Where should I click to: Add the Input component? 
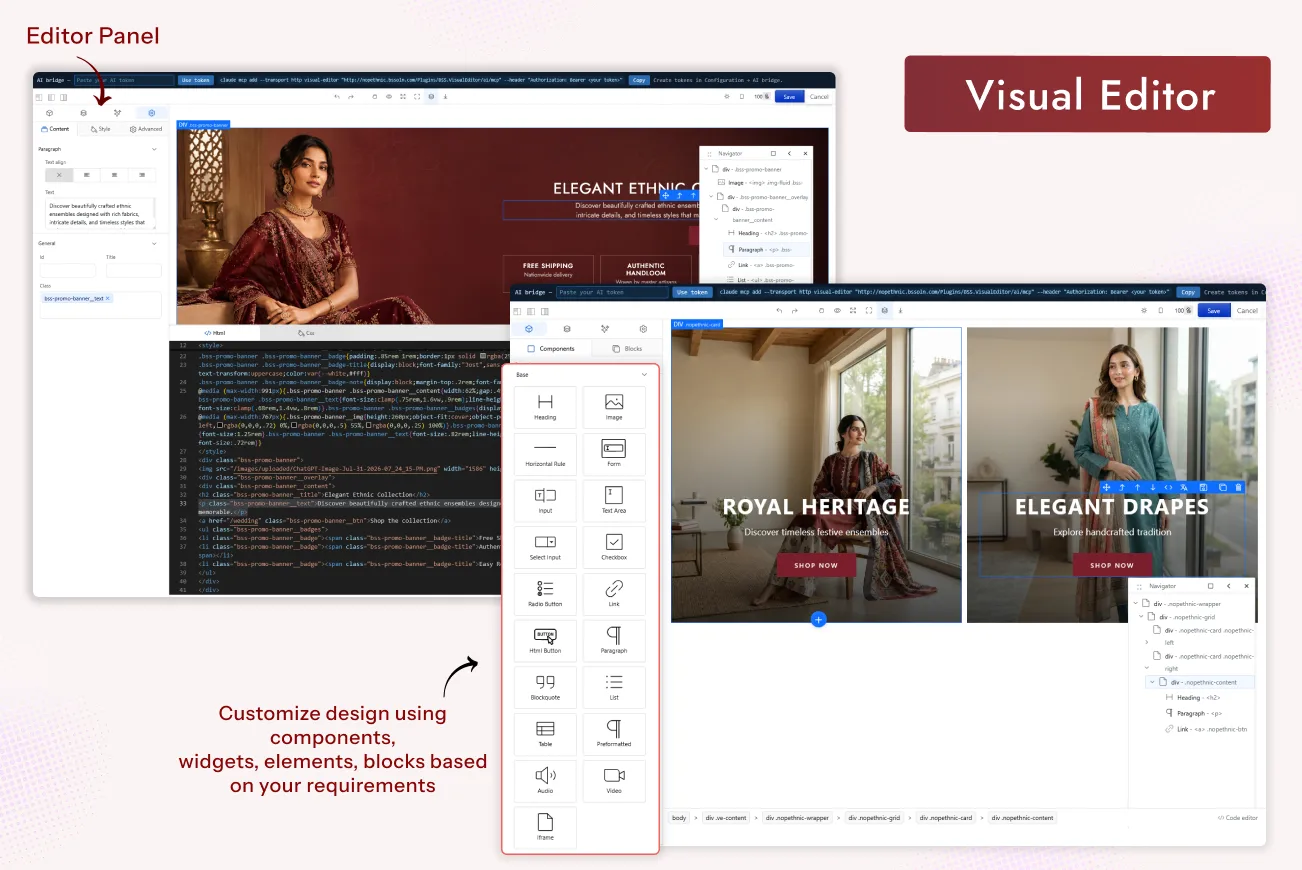coord(545,501)
